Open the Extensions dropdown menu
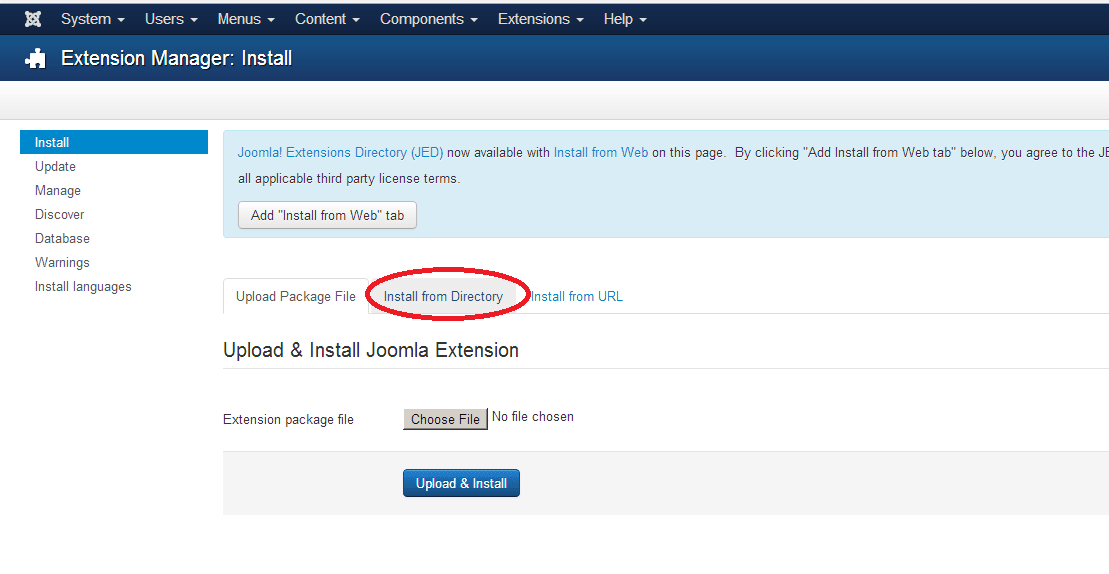The image size is (1109, 574). (x=540, y=19)
